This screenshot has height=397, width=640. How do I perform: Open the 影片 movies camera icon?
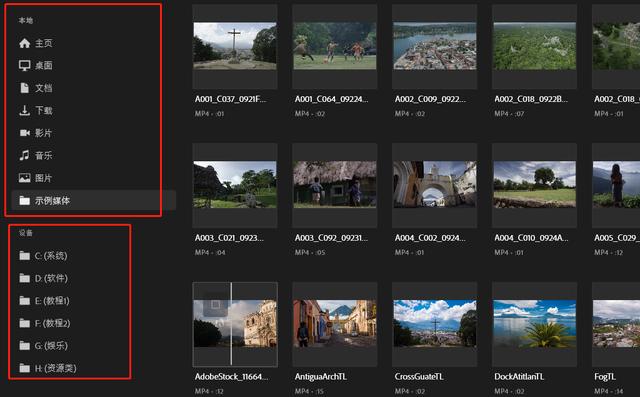24,133
